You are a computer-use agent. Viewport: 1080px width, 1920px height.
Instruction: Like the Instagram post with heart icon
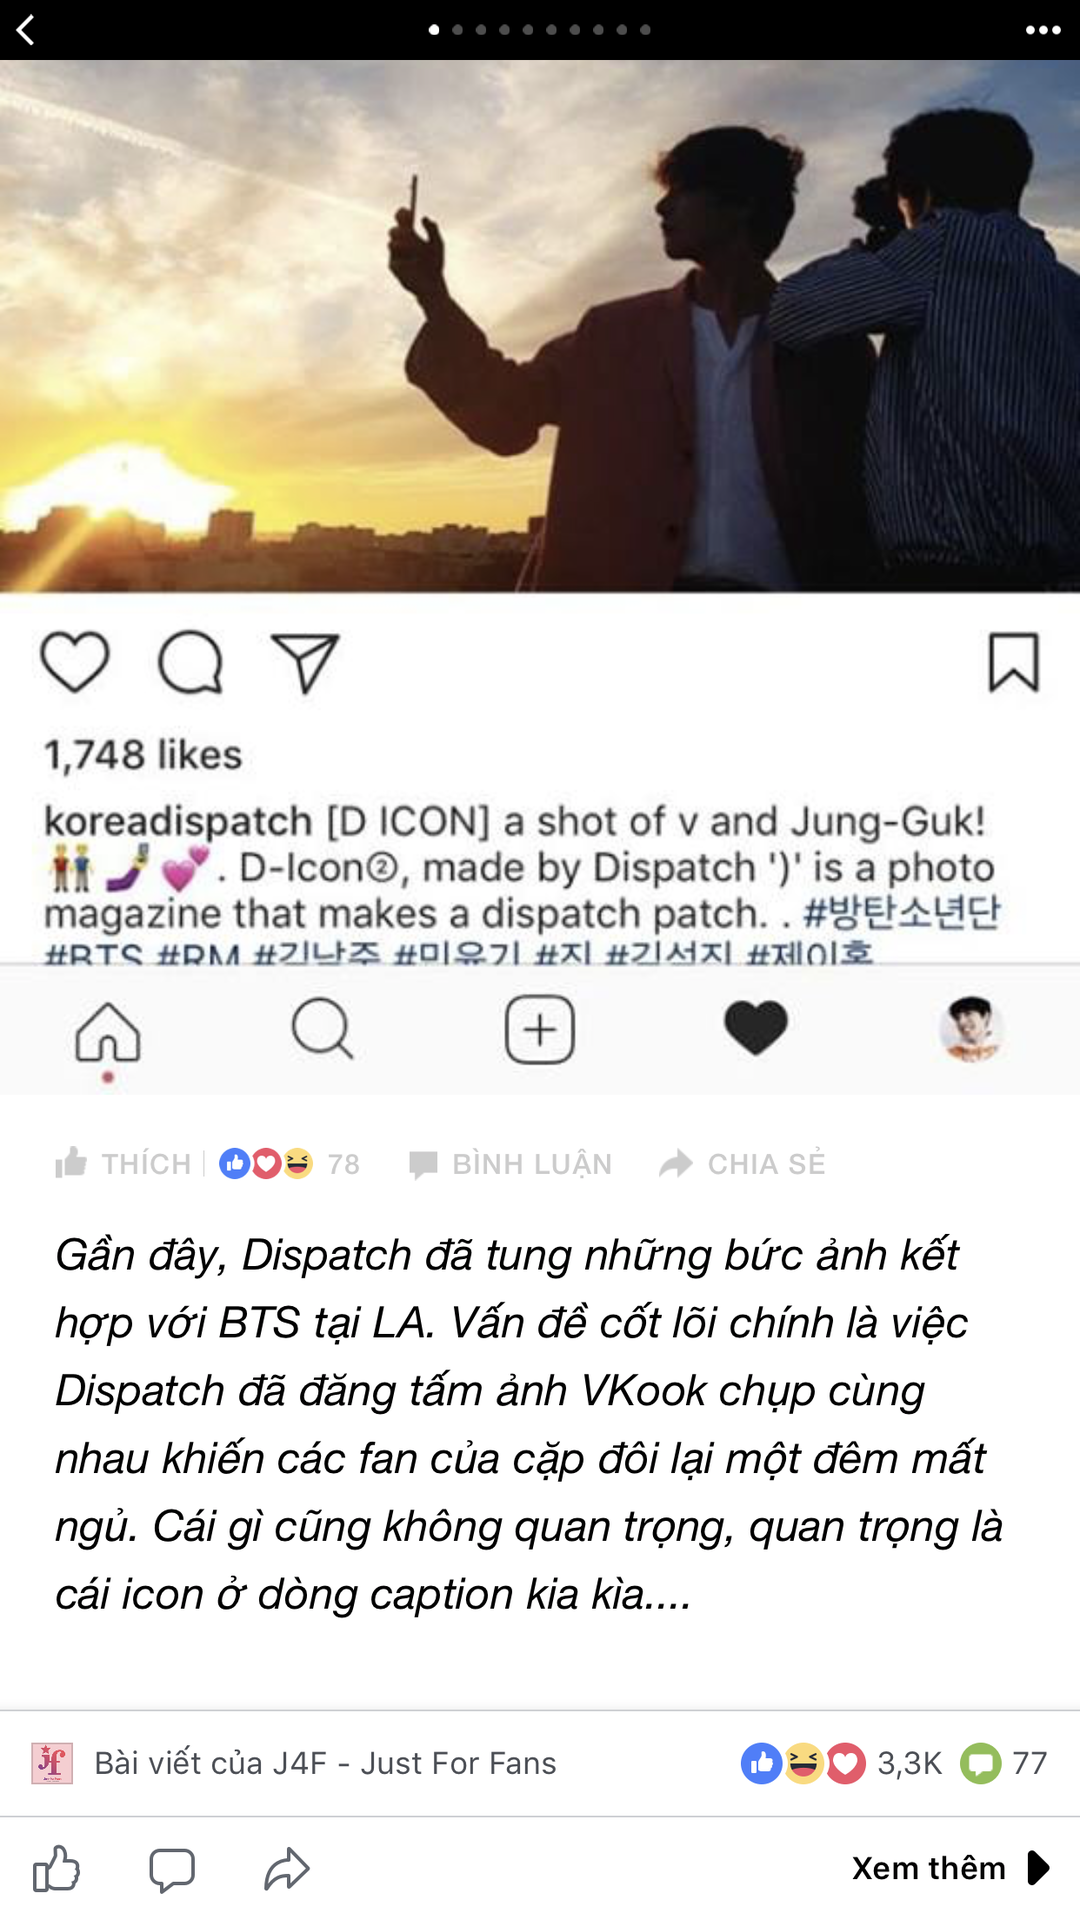tap(75, 662)
